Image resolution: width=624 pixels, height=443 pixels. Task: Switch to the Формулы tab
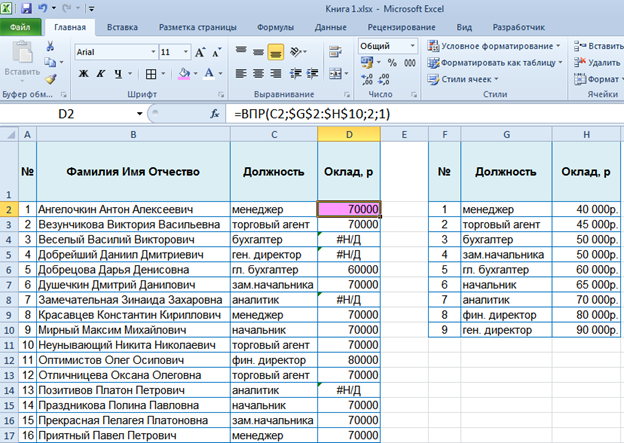coord(275,28)
